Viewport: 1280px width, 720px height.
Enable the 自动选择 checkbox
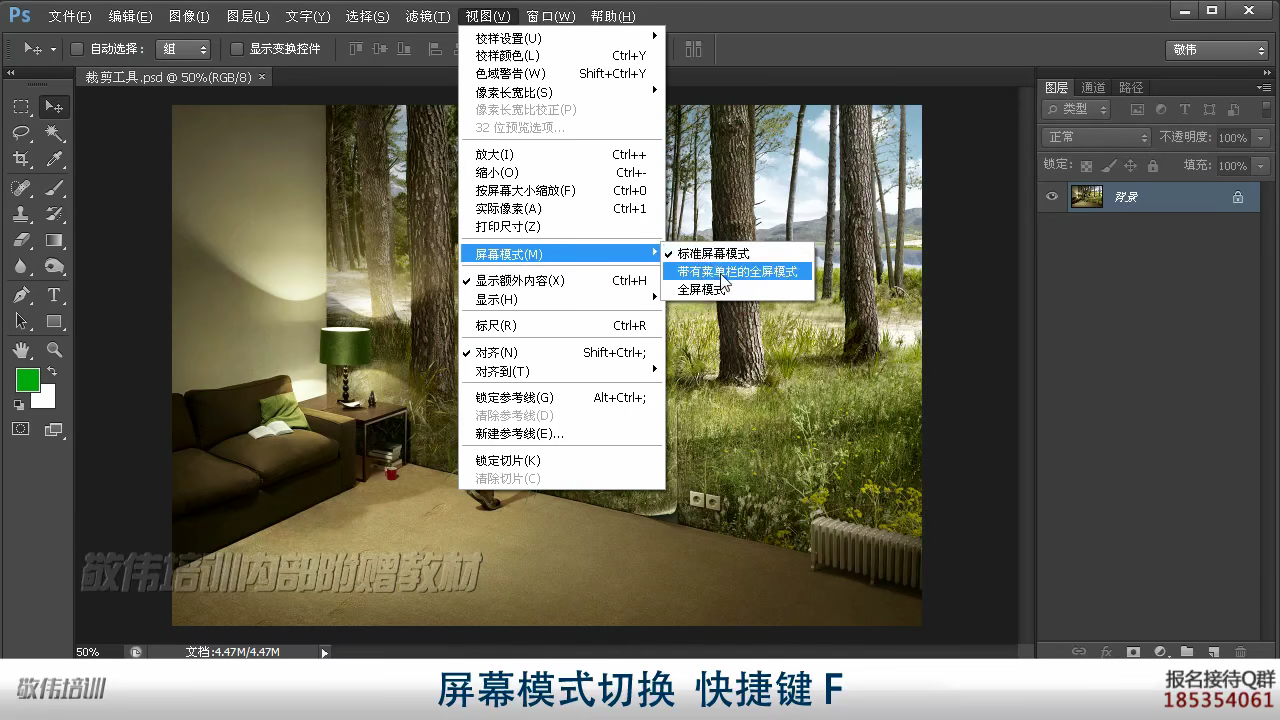[77, 49]
